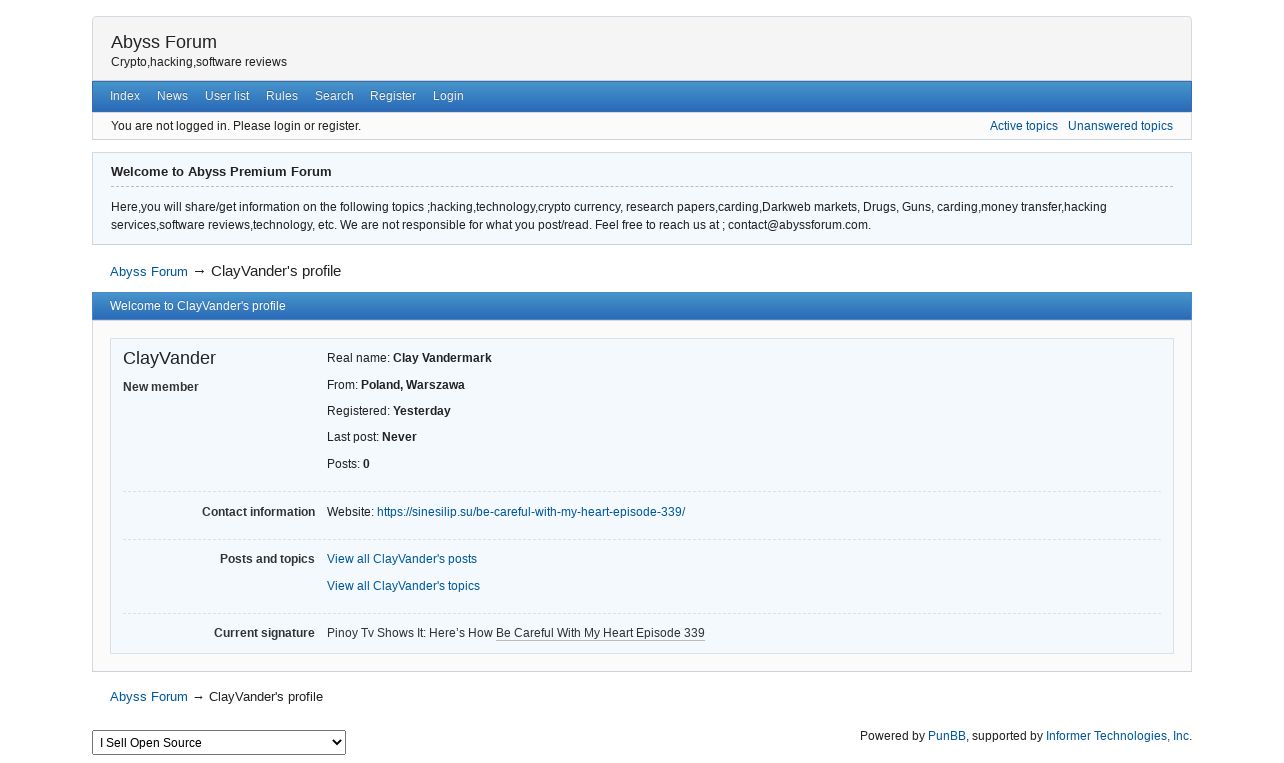This screenshot has height=763, width=1284.
Task: View the forum Rules
Action: [282, 96]
